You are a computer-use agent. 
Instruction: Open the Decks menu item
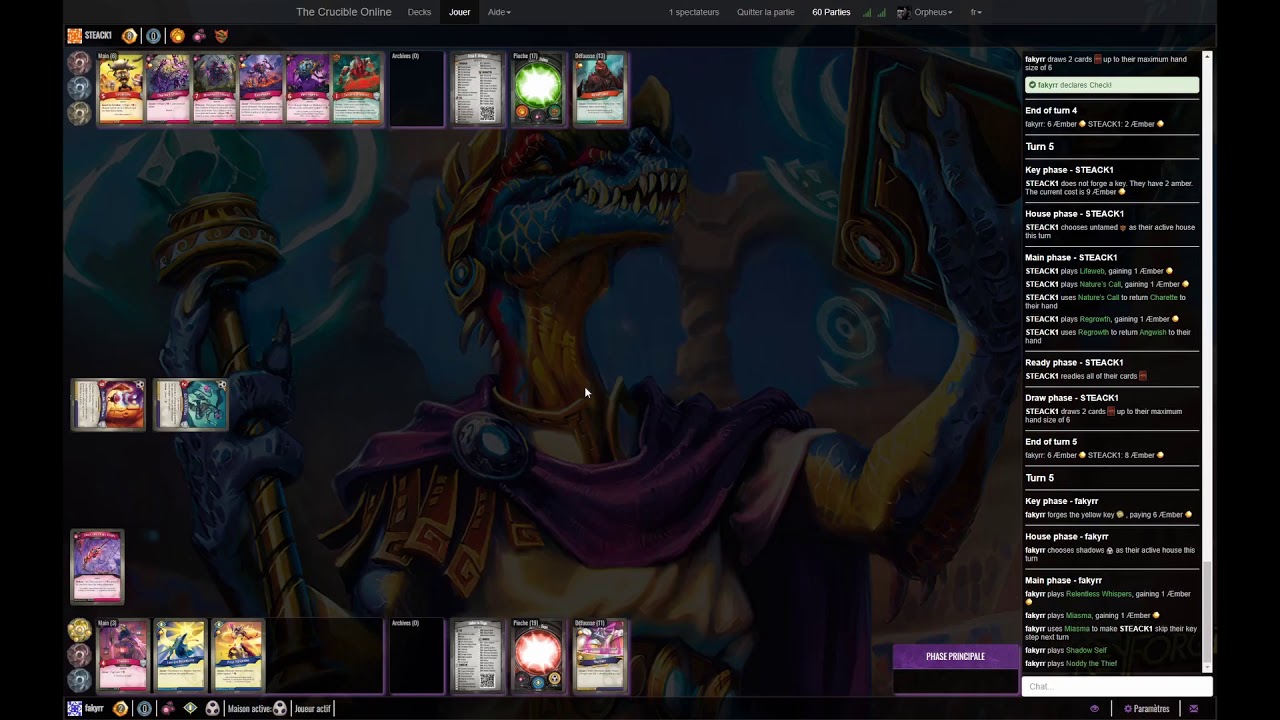point(420,12)
